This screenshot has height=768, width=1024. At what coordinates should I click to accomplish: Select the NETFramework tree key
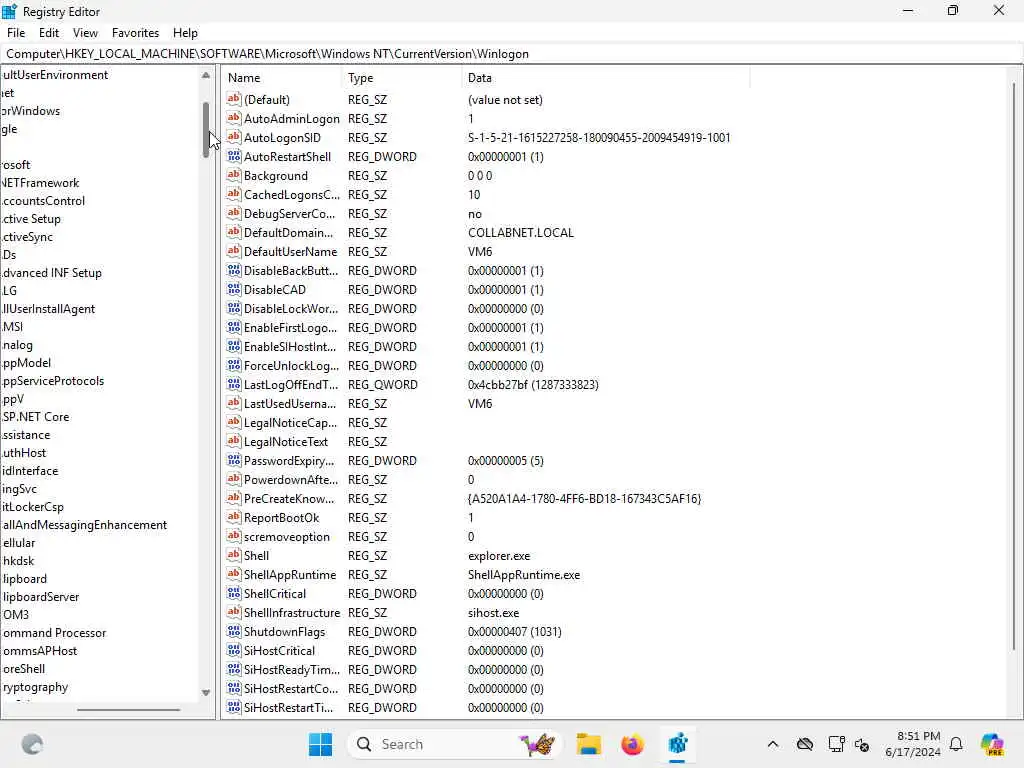(40, 183)
